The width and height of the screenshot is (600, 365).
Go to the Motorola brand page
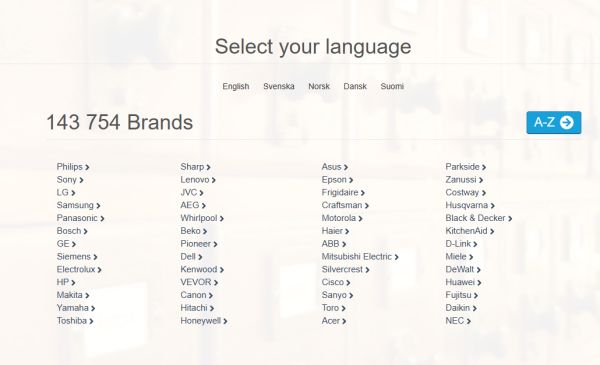(342, 218)
